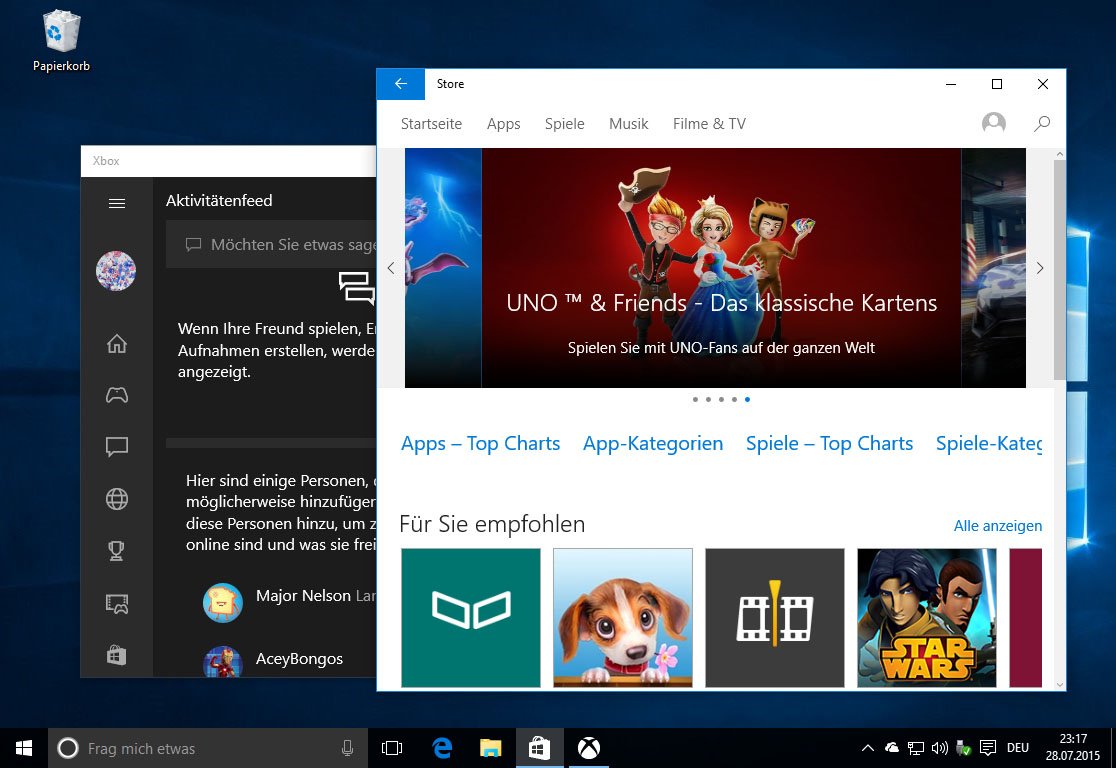The image size is (1116, 768).
Task: Open the battery/safely-remove tray icon
Action: [x=964, y=748]
